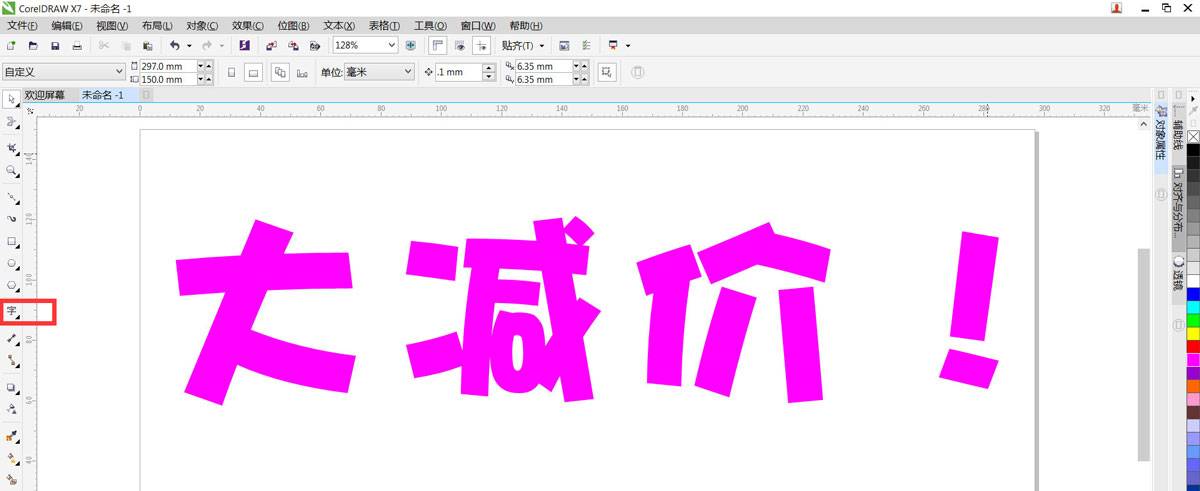Open the zoom level 128% dropdown

click(391, 46)
